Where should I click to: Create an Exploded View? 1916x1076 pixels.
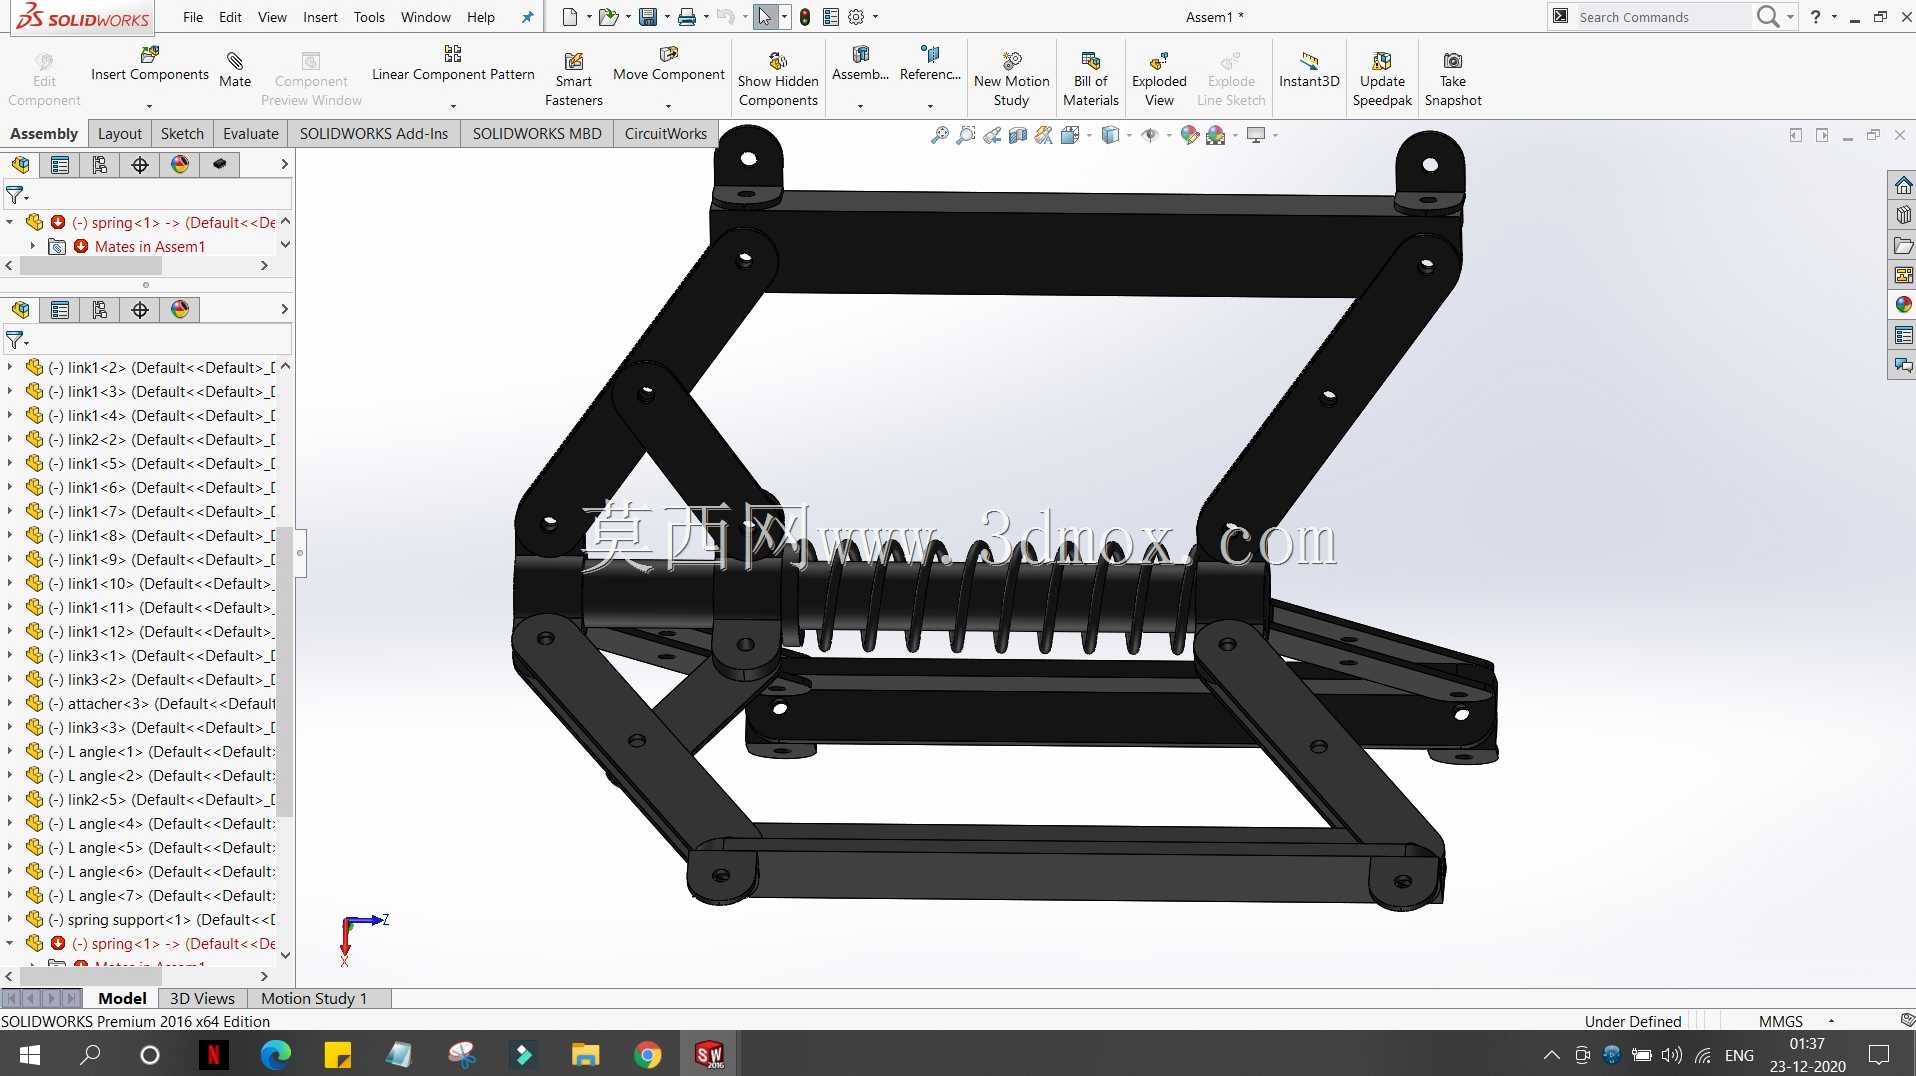click(x=1159, y=80)
